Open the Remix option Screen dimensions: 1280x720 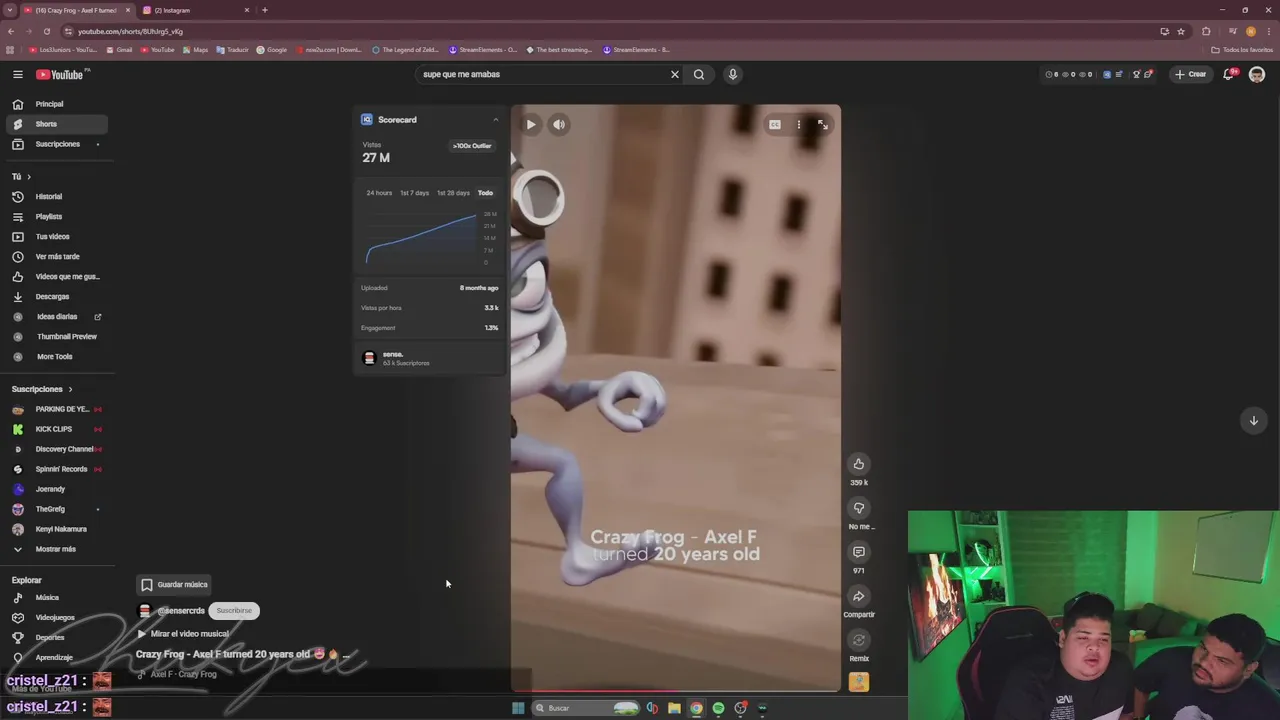(859, 640)
